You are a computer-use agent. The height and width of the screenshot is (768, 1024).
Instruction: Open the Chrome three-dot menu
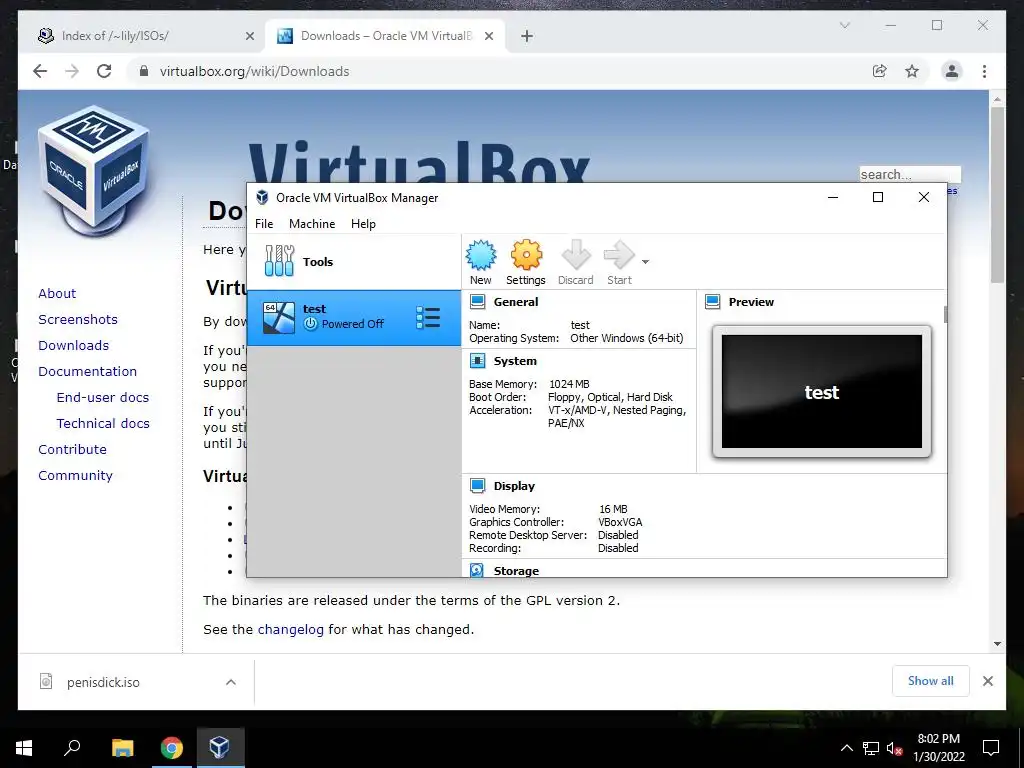984,71
